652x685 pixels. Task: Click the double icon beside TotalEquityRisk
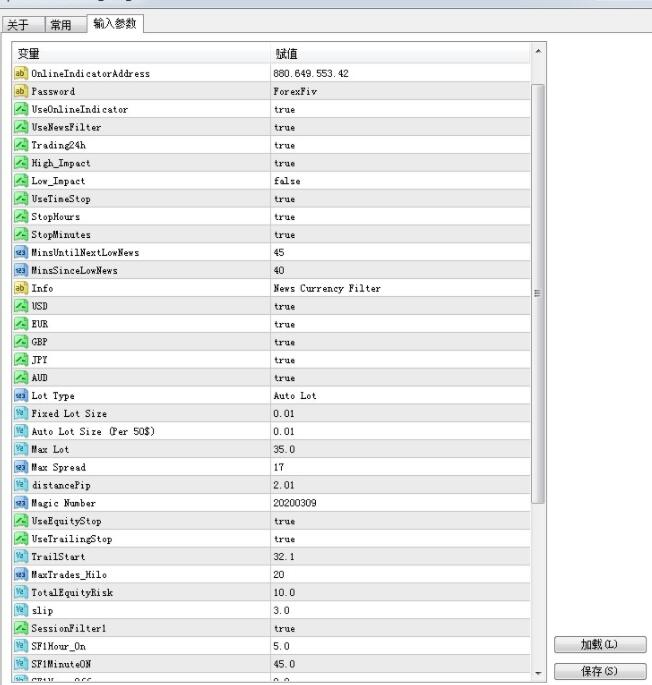point(21,592)
